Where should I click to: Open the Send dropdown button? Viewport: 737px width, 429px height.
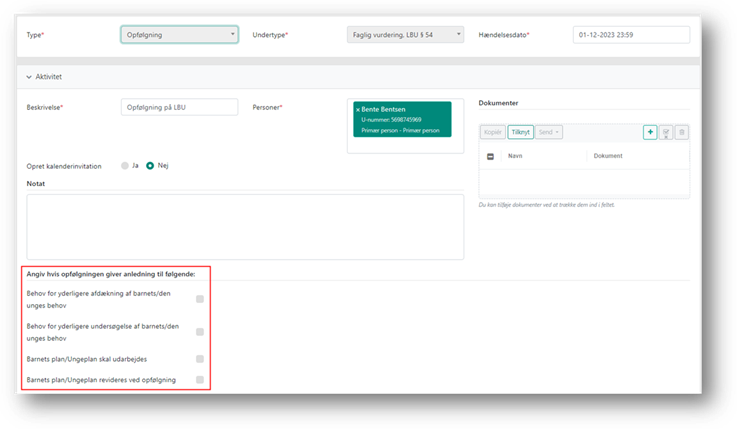point(550,132)
